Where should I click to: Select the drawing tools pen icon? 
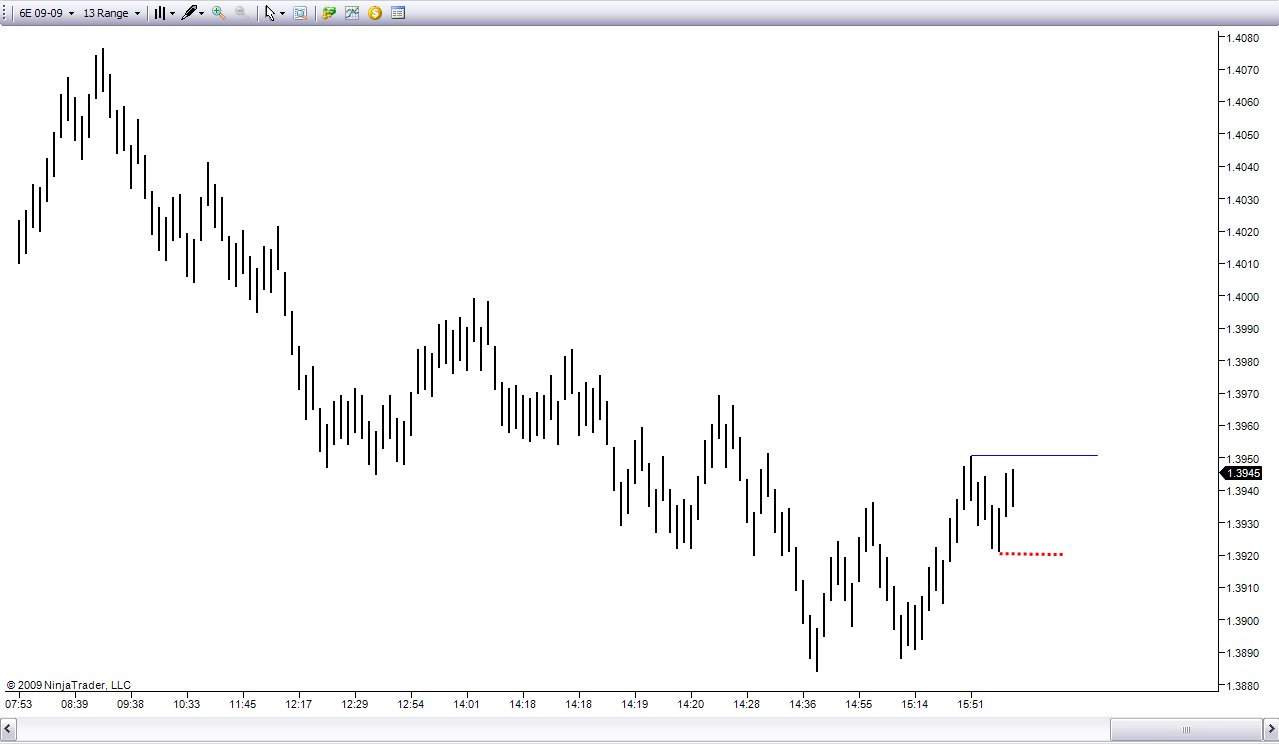point(188,13)
